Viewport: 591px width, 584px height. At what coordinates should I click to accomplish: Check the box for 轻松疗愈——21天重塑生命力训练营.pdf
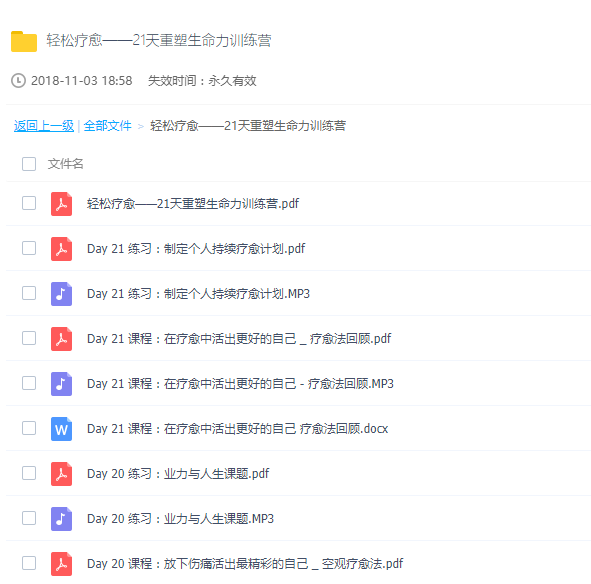(x=29, y=203)
